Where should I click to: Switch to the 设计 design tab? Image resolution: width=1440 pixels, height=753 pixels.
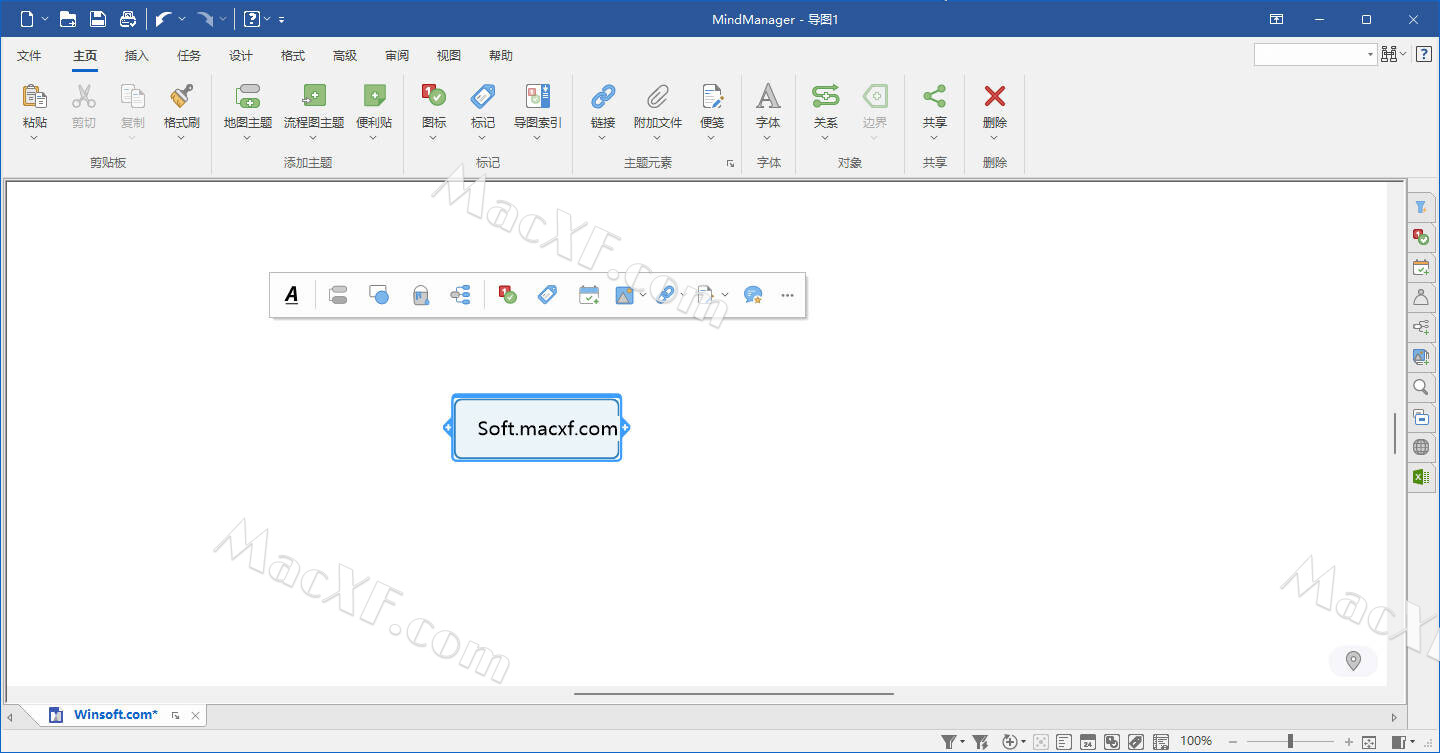click(241, 56)
